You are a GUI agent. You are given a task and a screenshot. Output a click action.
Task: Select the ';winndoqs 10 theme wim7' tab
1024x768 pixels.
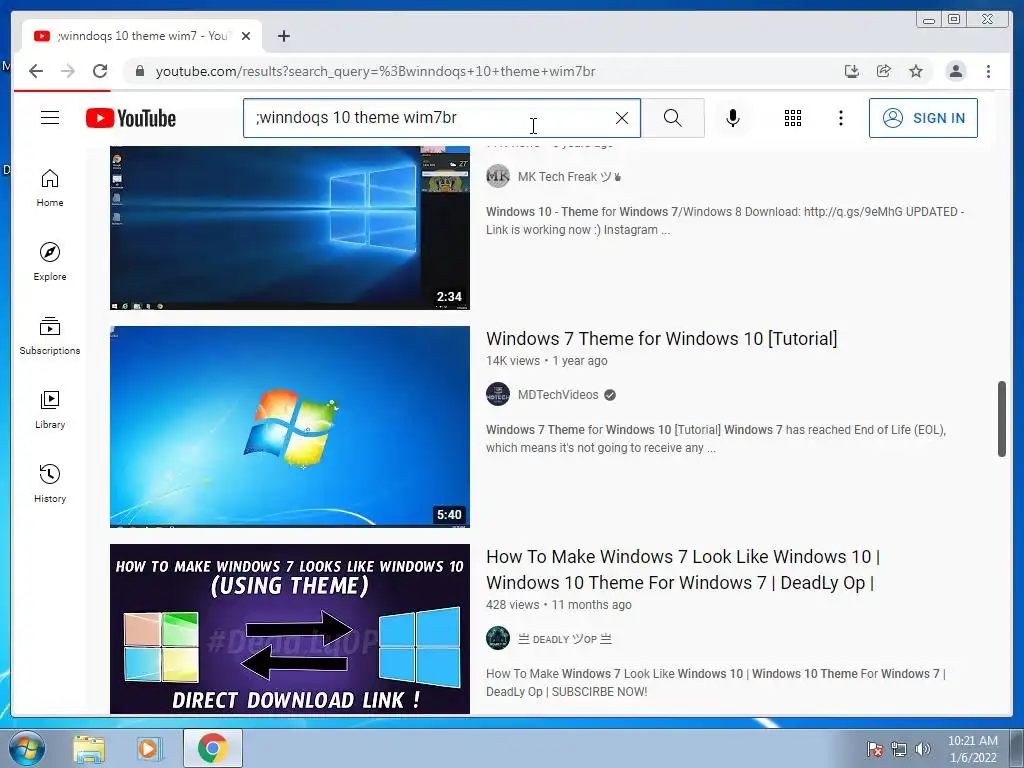tap(142, 36)
